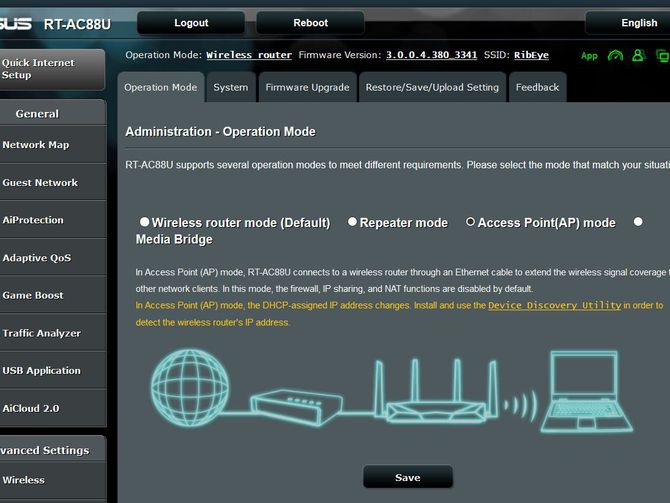Viewport: 670px width, 503px height.
Task: Open the Firmware Upgrade tab
Action: coord(307,87)
